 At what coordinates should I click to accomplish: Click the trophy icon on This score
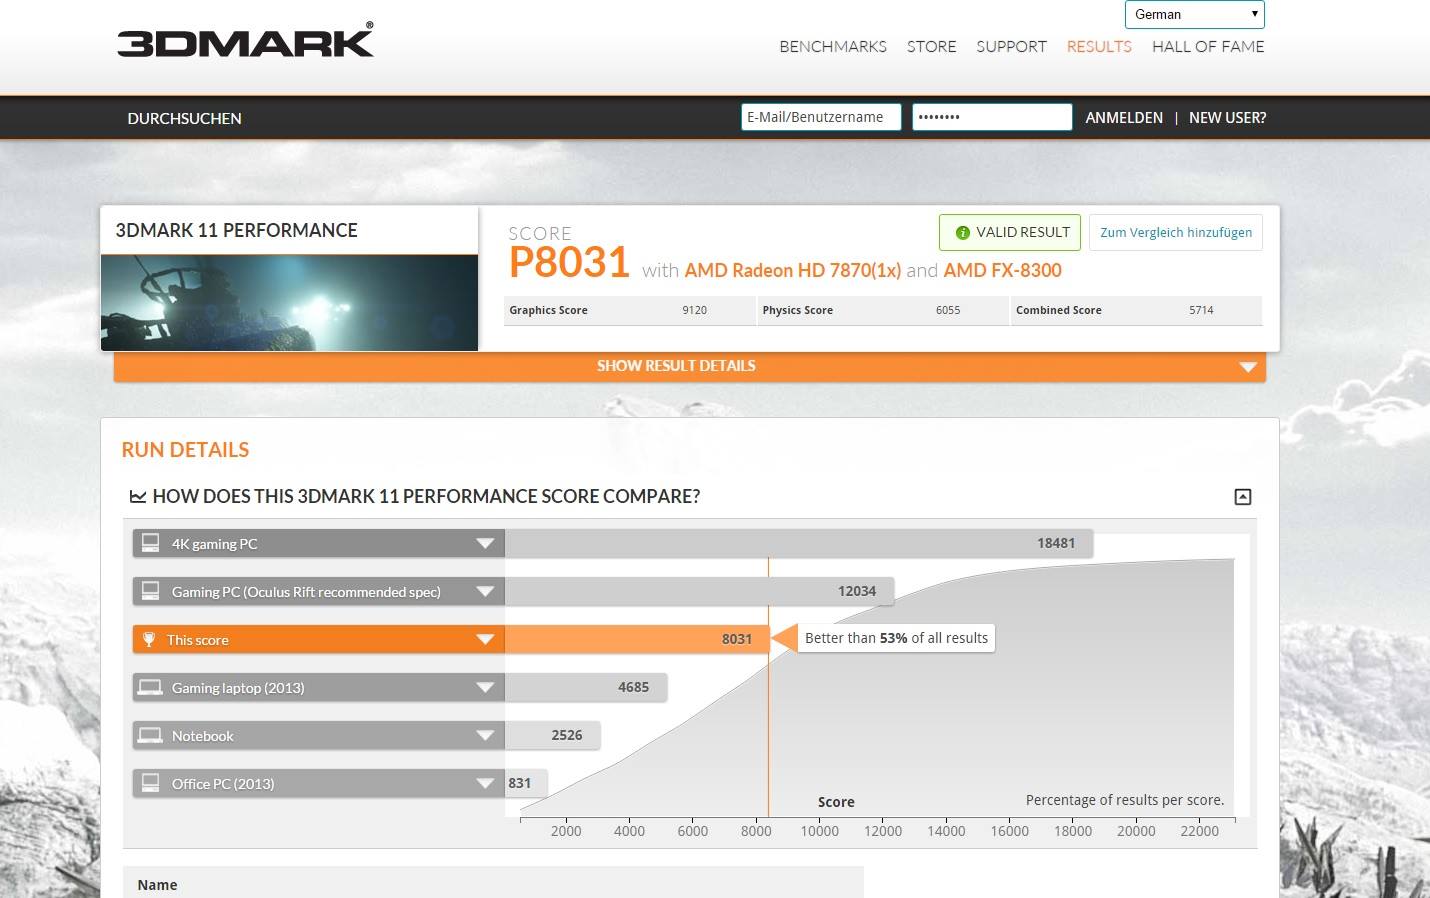149,639
